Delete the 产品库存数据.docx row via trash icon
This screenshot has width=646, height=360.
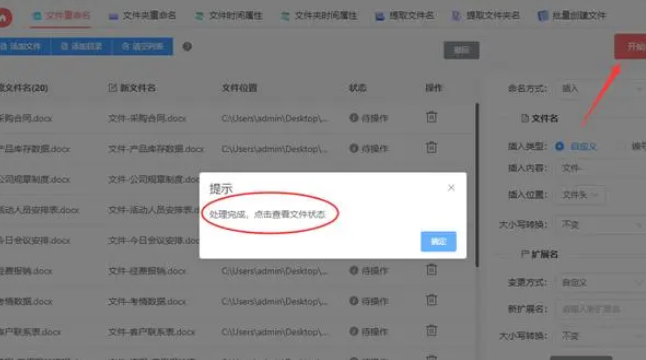(x=431, y=147)
